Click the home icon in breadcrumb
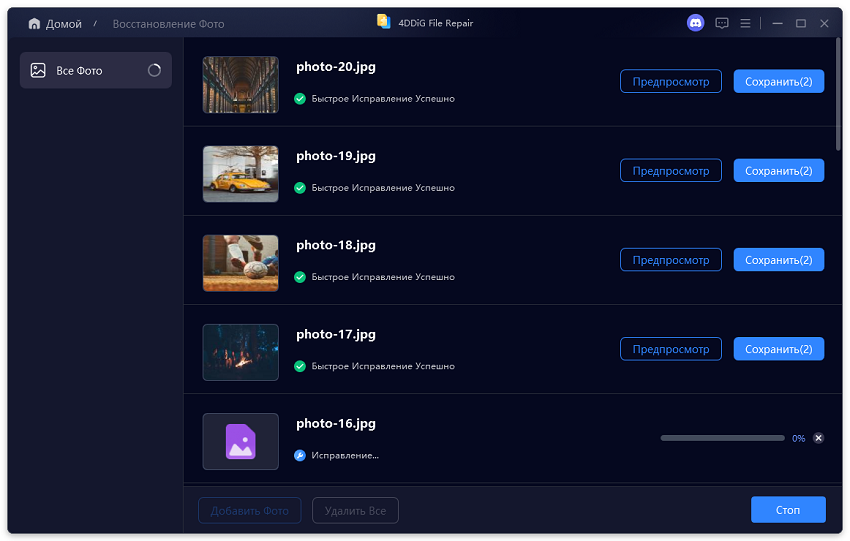850x541 pixels. (34, 23)
